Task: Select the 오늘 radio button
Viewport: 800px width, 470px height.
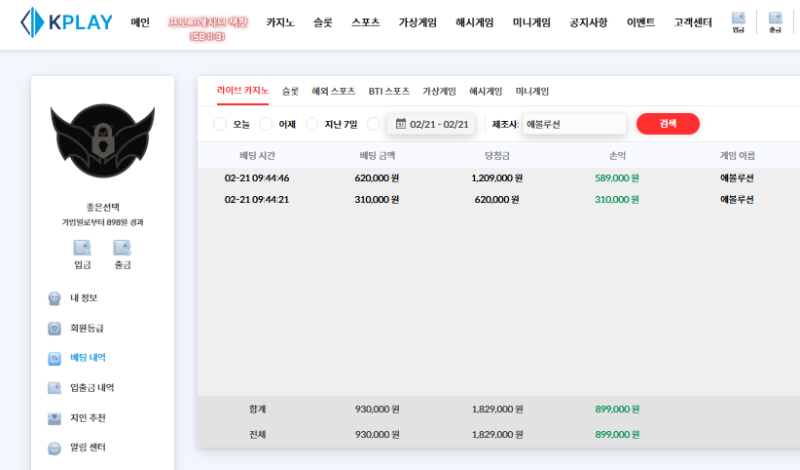Action: tap(220, 124)
